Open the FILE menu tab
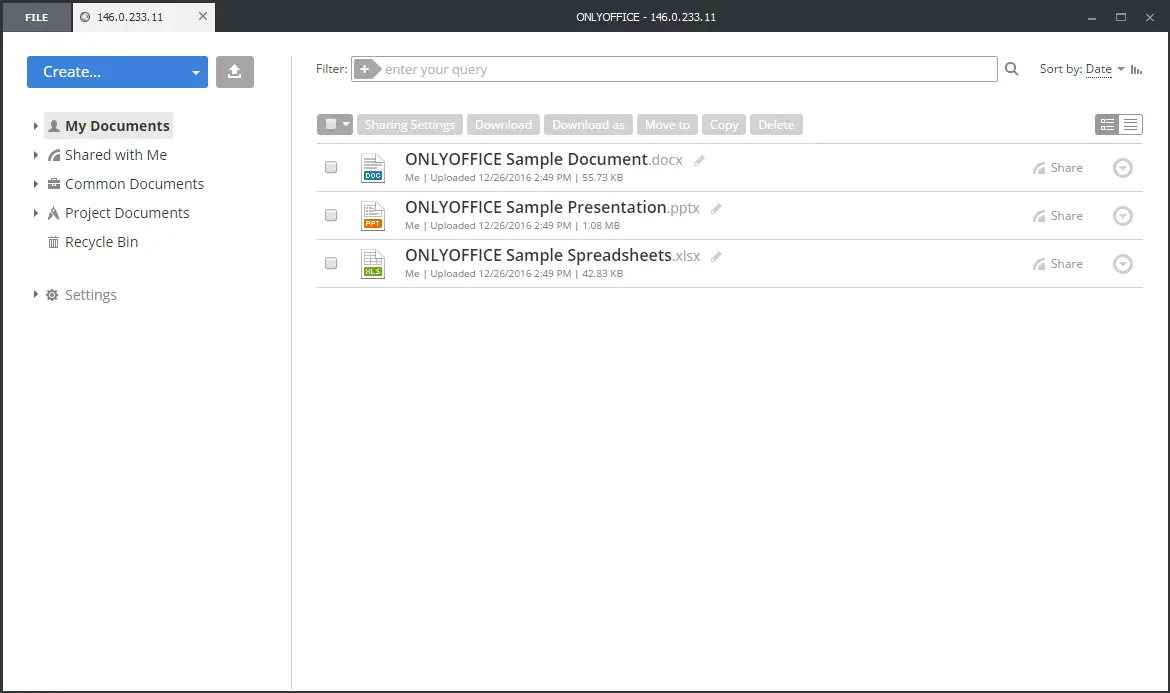Viewport: 1170px width, 693px height. point(37,17)
